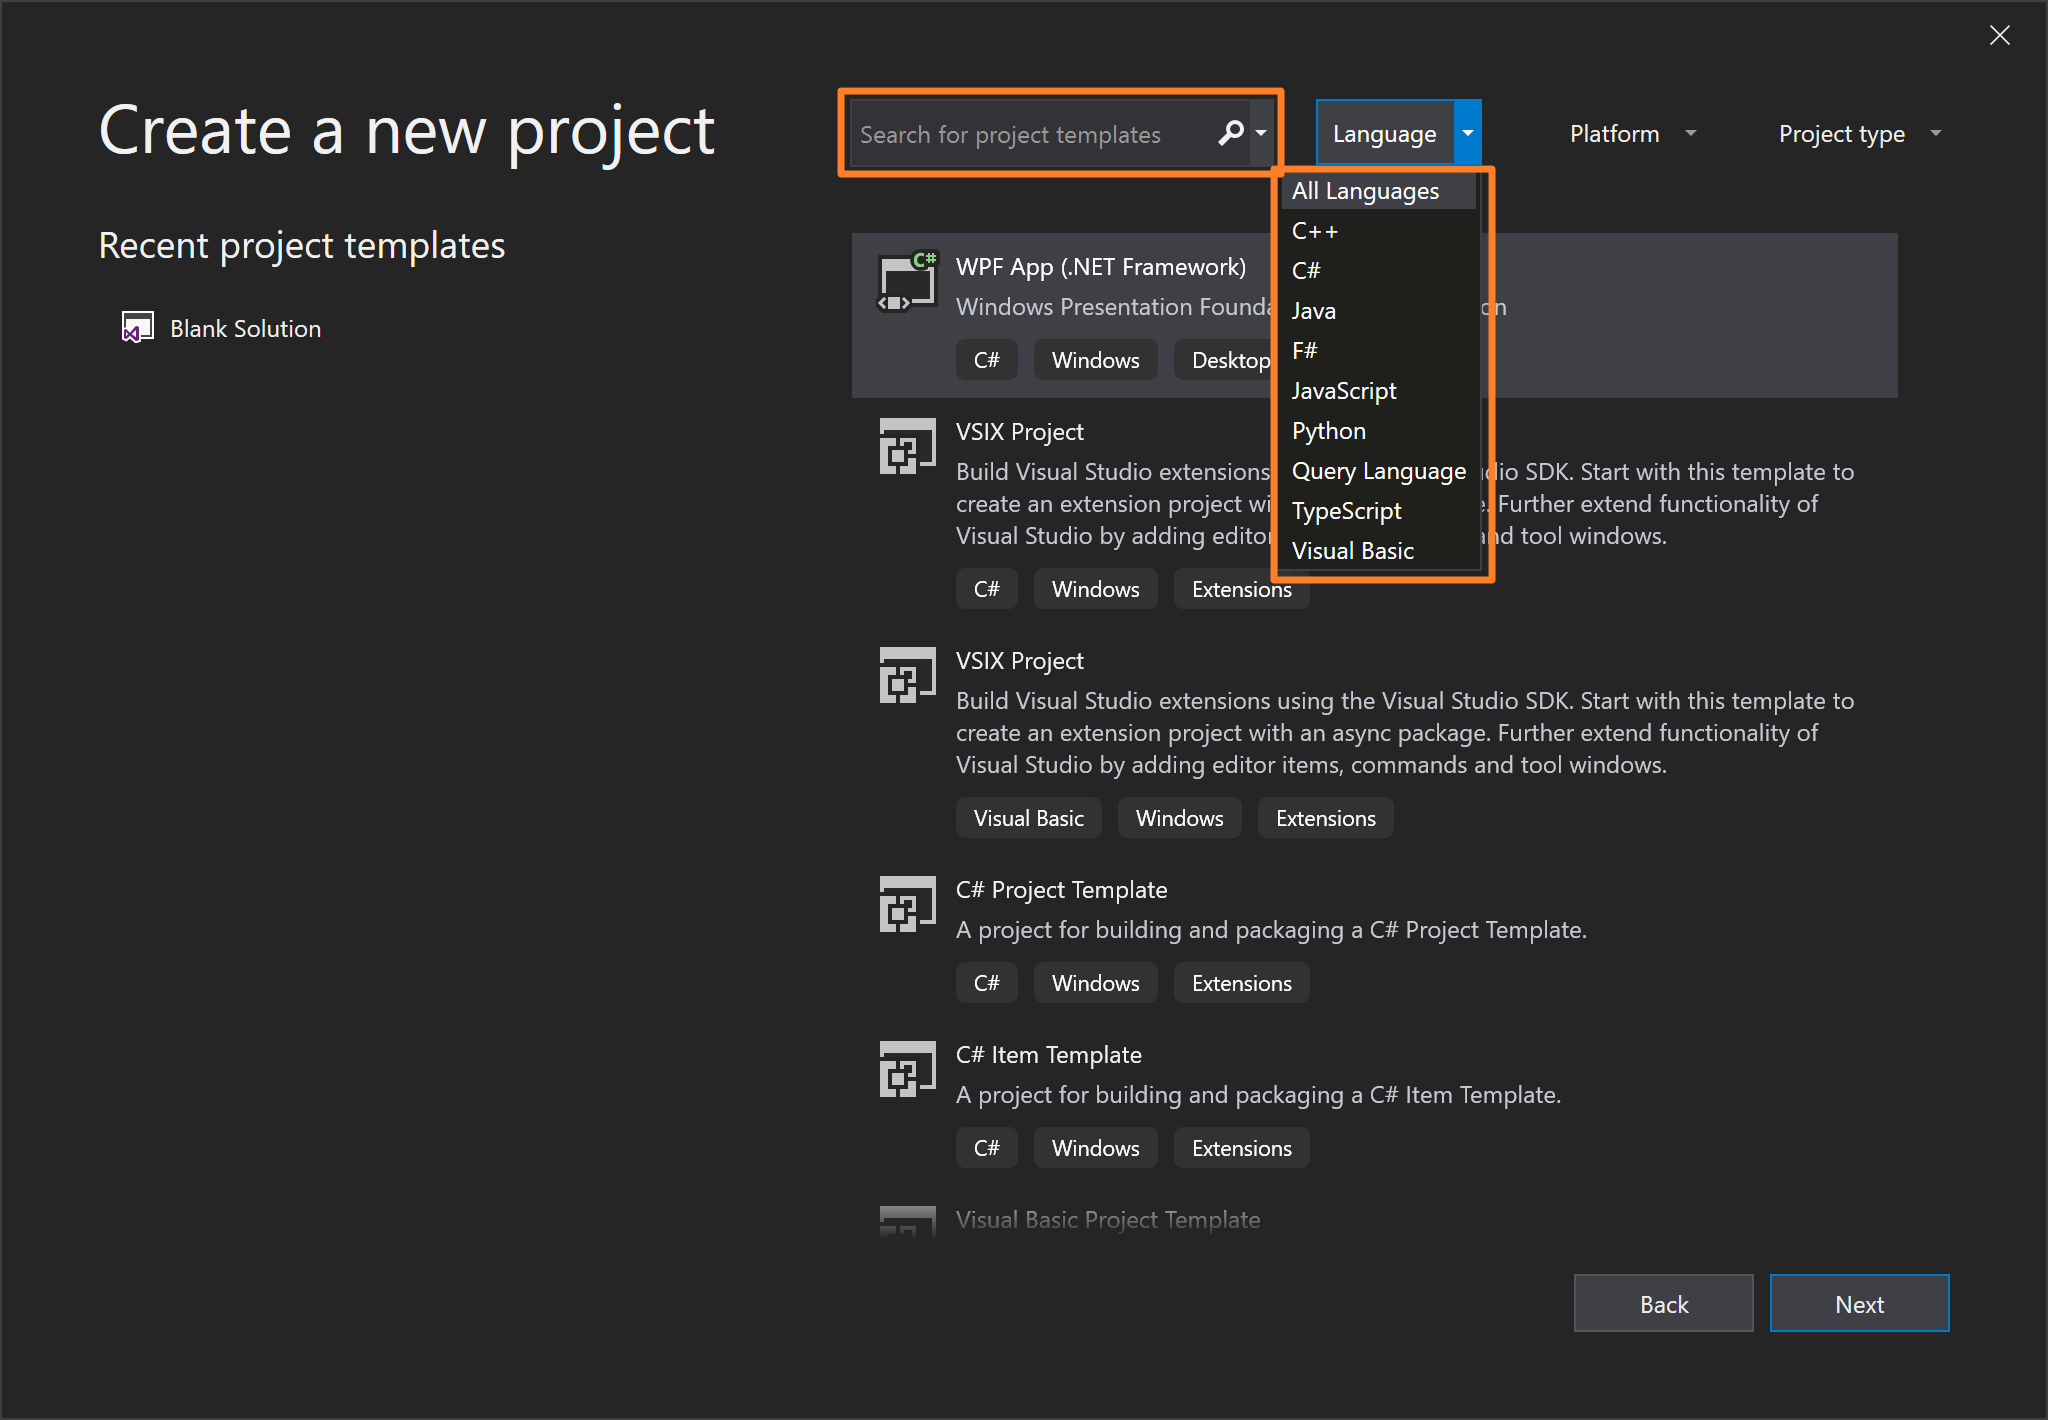2048x1420 pixels.
Task: Select All Languages from language dropdown
Action: click(1365, 188)
